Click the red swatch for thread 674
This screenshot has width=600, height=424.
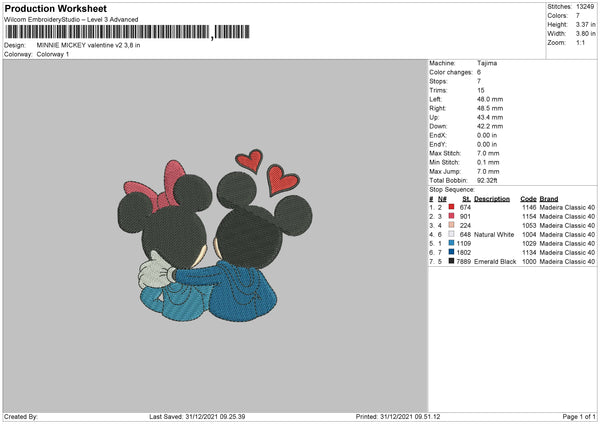coord(451,207)
